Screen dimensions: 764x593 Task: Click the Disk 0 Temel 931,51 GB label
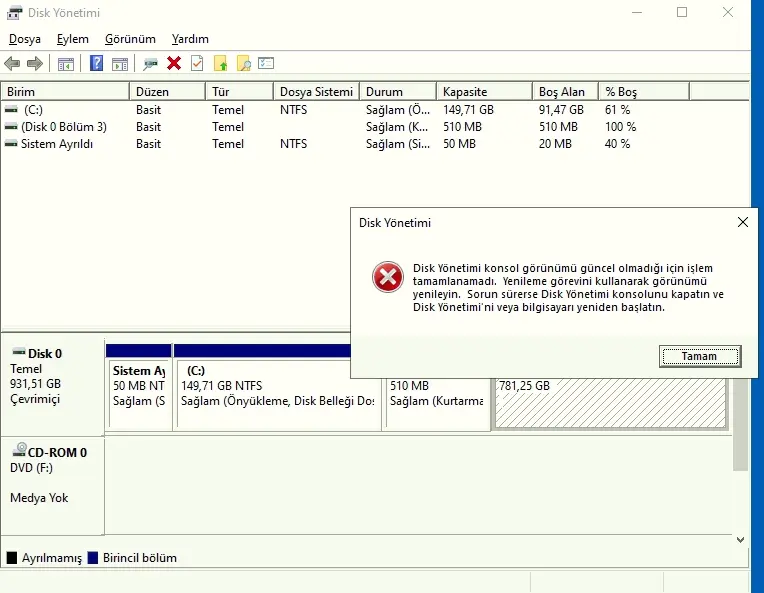click(52, 384)
